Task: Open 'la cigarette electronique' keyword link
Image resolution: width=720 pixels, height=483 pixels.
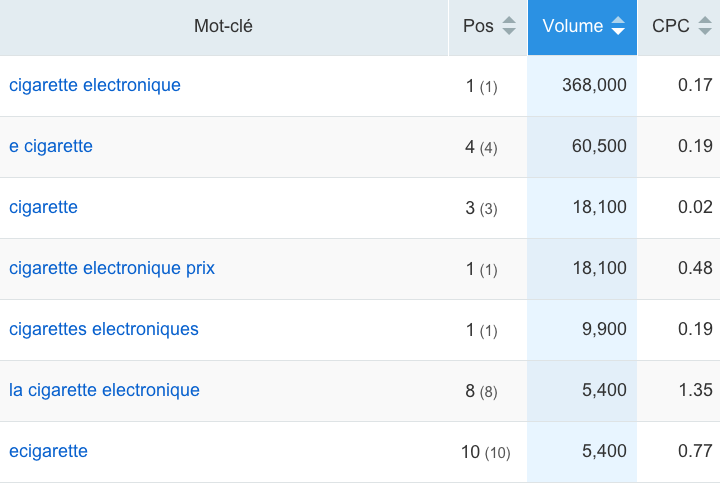Action: [104, 390]
